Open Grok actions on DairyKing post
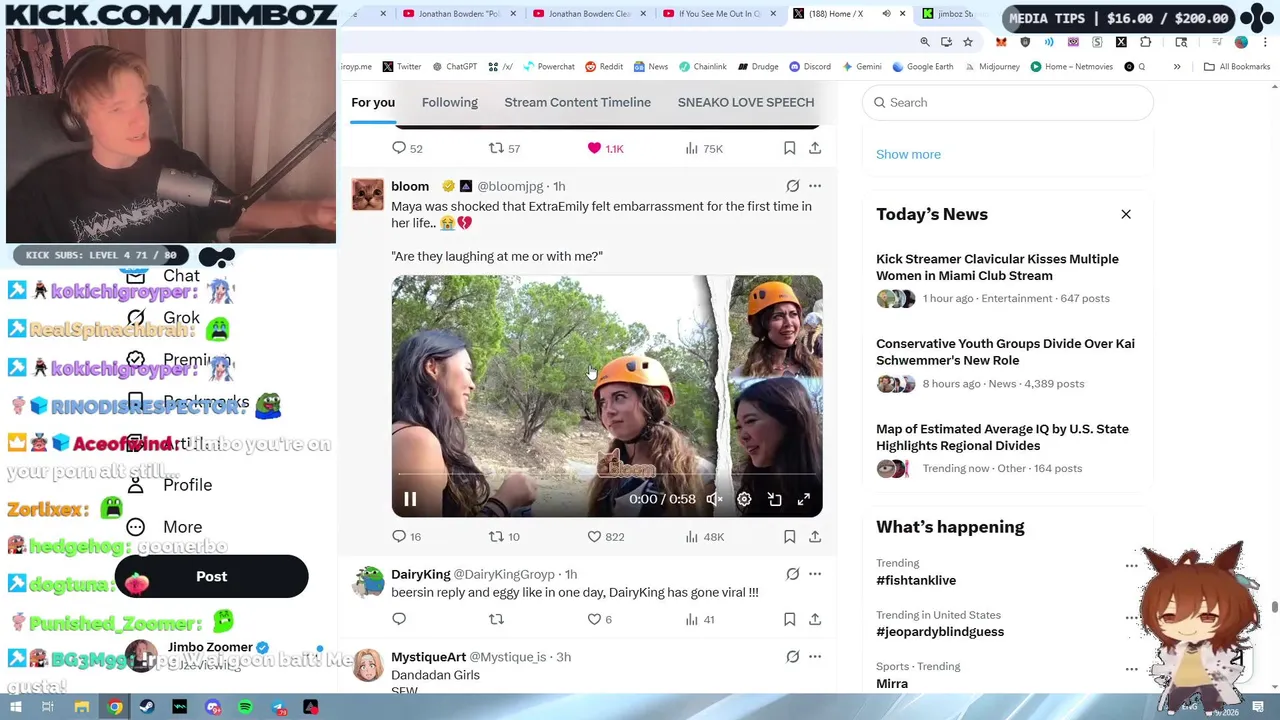Viewport: 1280px width, 720px height. [792, 574]
